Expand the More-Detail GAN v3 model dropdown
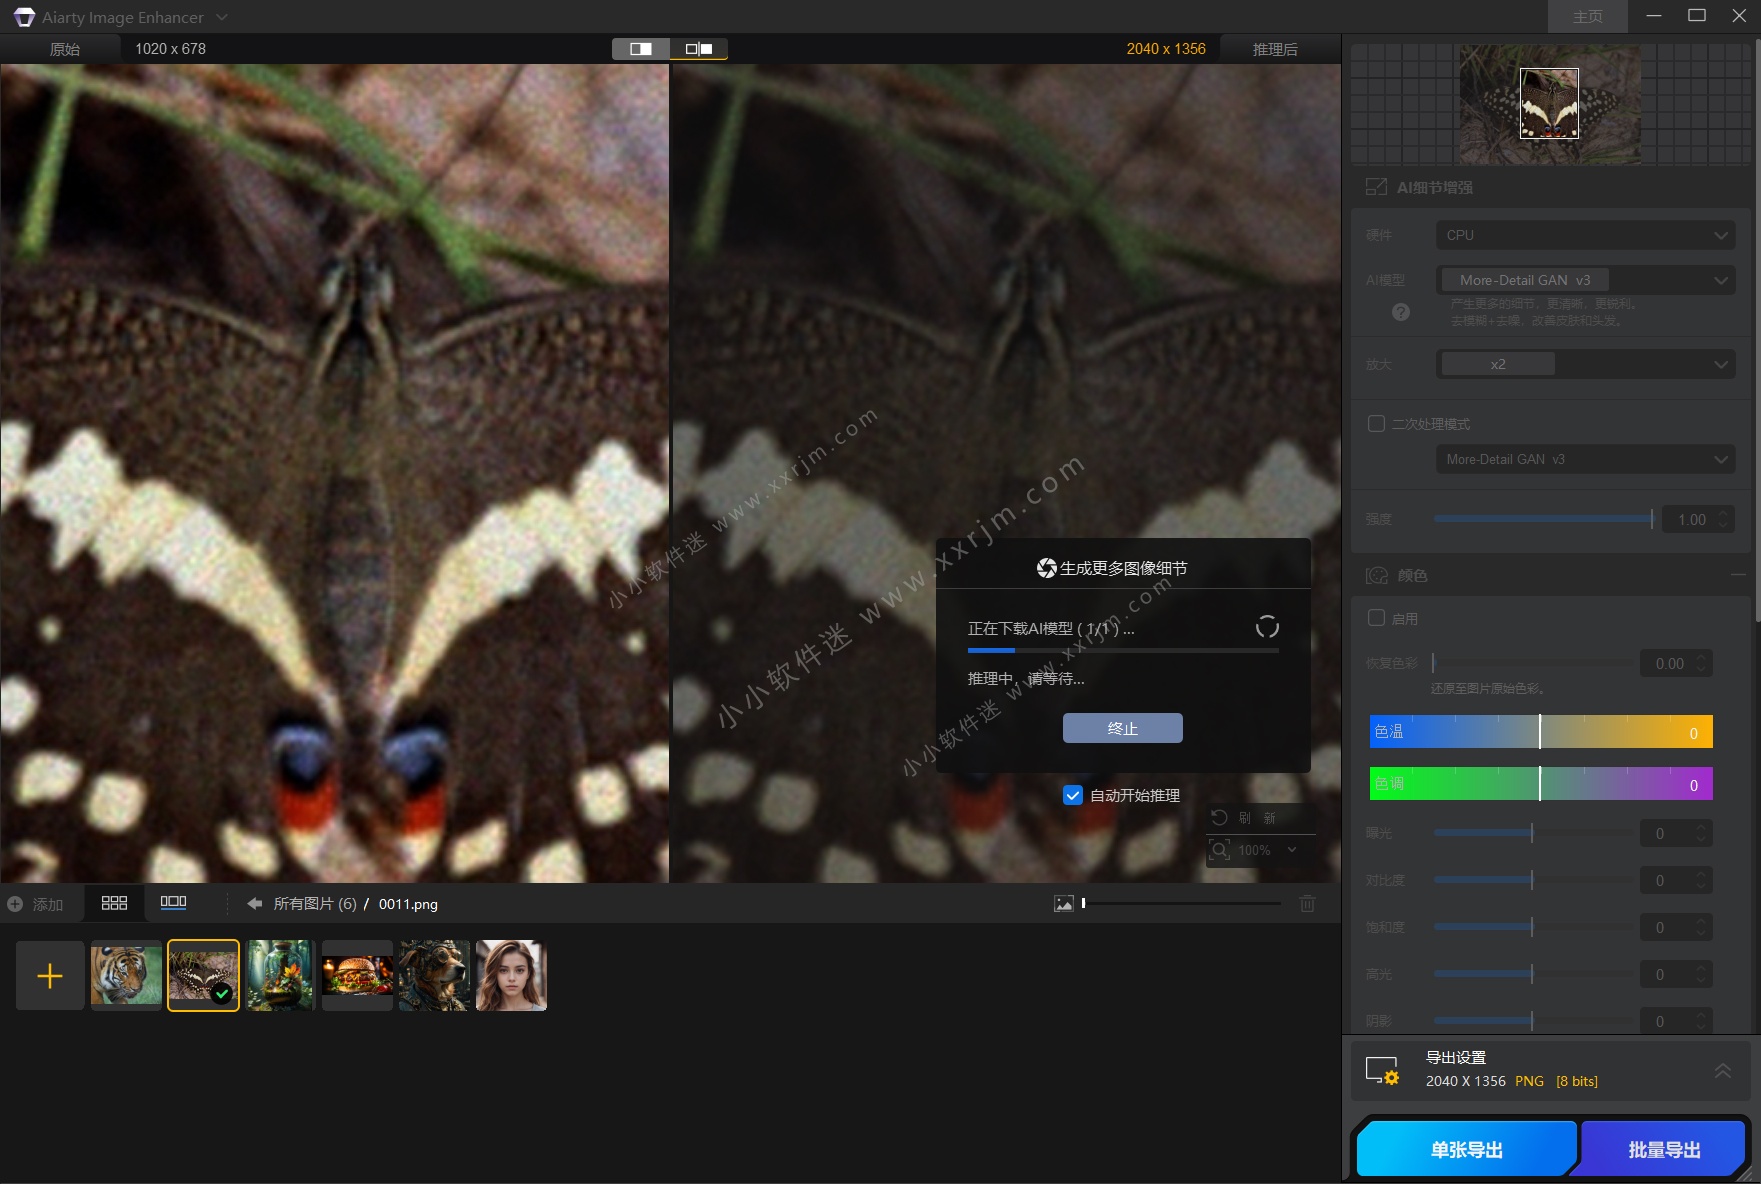This screenshot has height=1184, width=1761. 1585,280
